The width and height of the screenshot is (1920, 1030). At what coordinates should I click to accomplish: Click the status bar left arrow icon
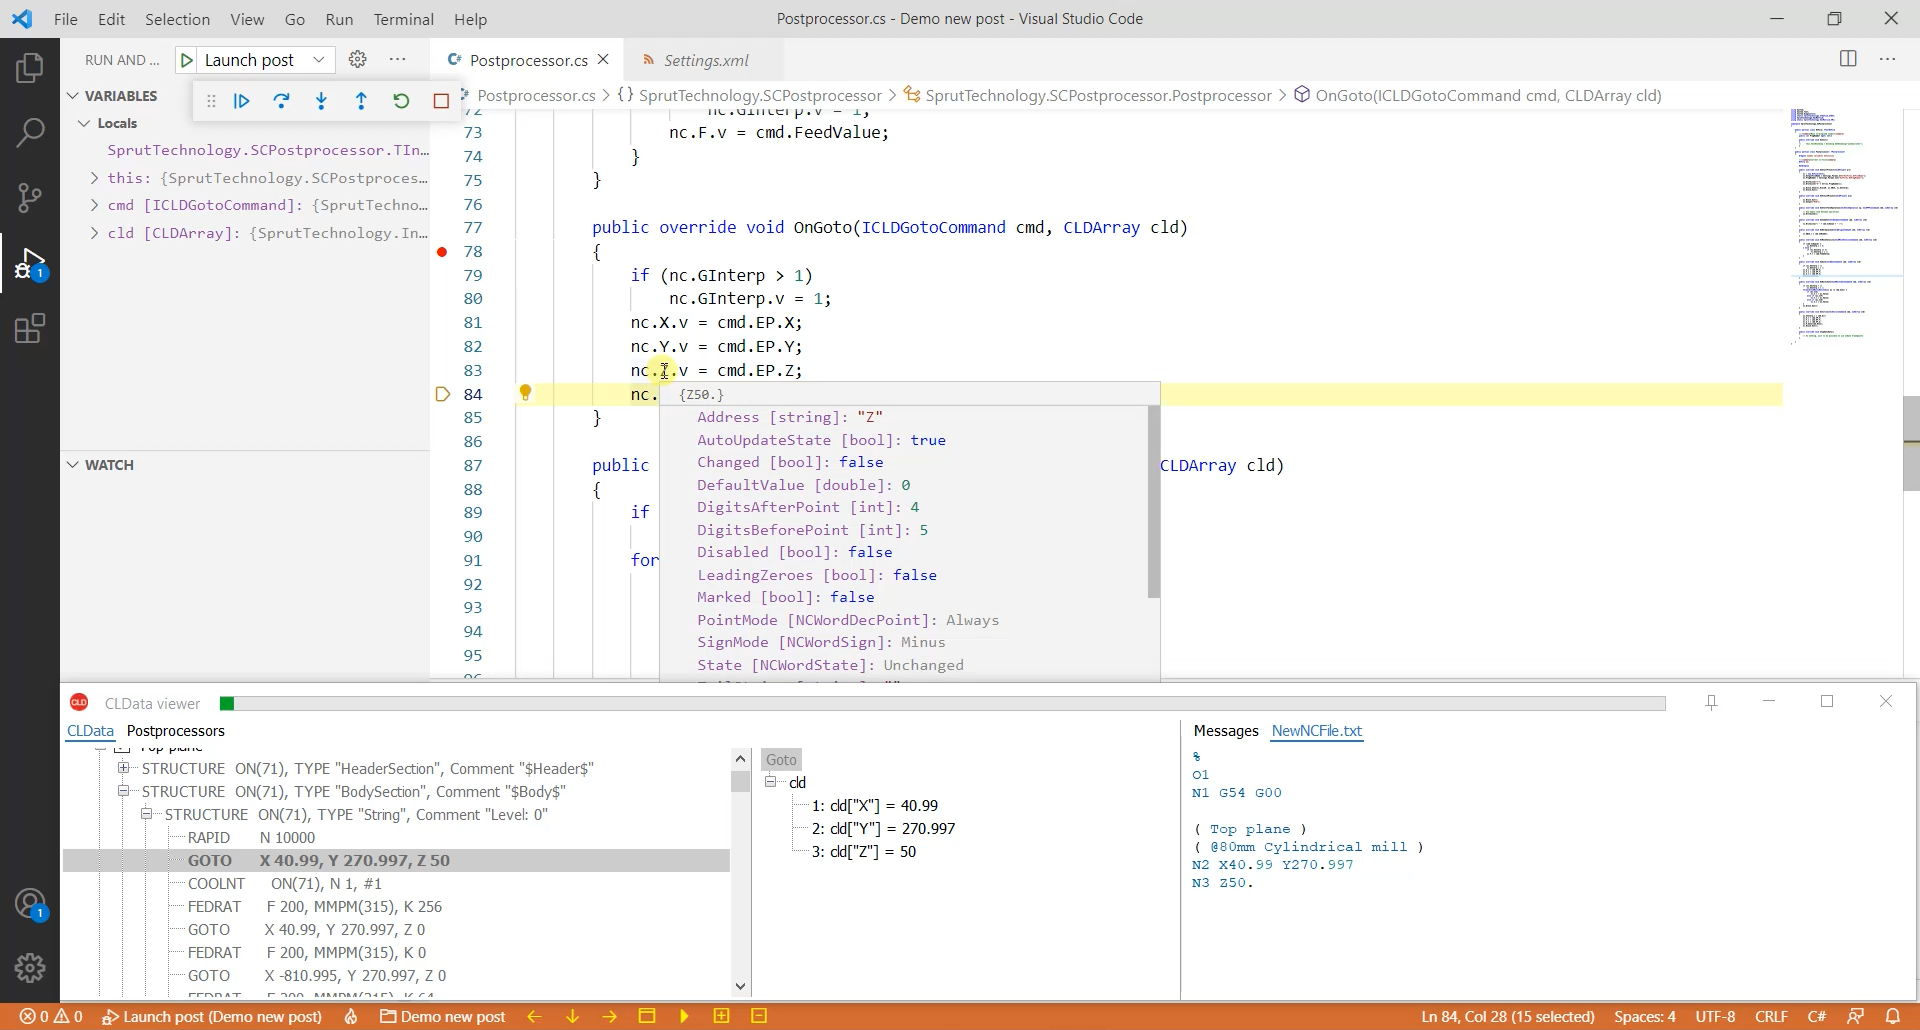click(535, 1016)
